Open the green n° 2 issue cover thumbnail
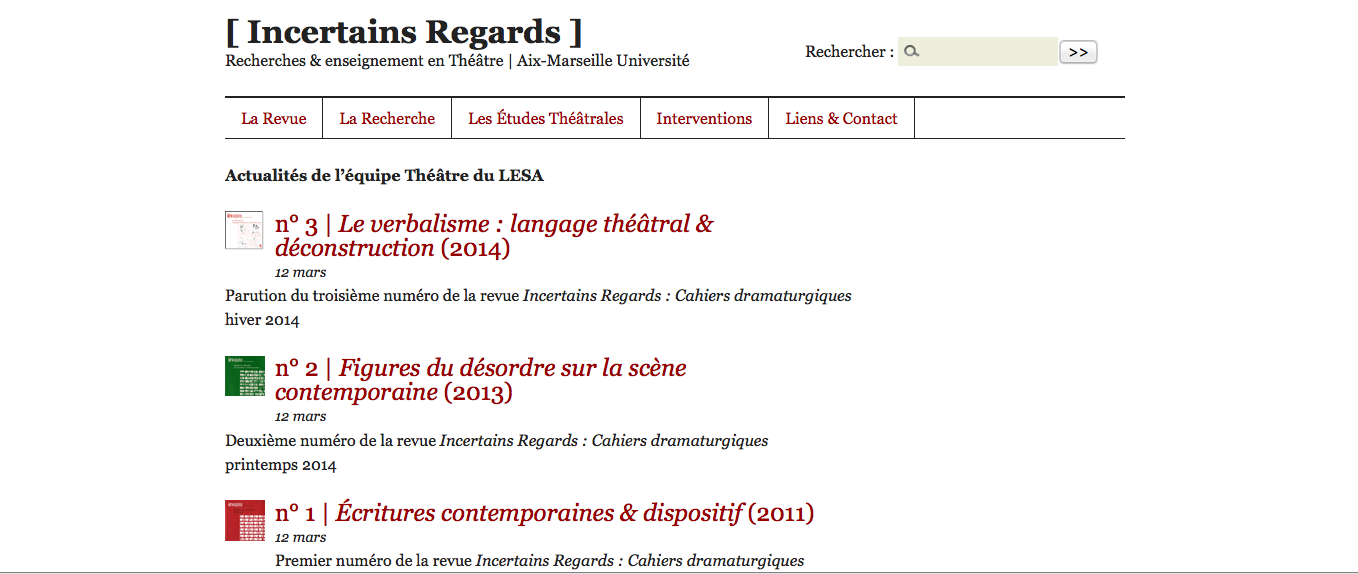This screenshot has height=574, width=1358. 244,375
